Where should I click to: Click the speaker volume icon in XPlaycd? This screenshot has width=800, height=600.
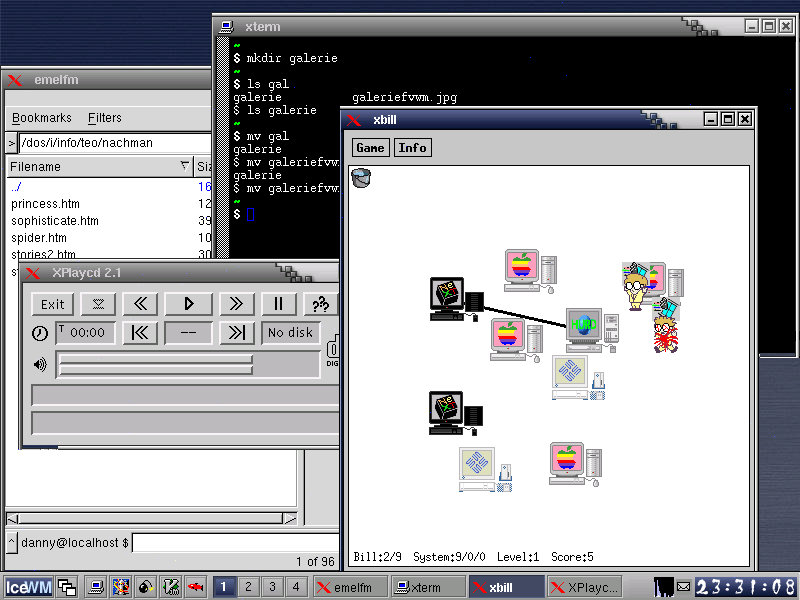(x=40, y=364)
